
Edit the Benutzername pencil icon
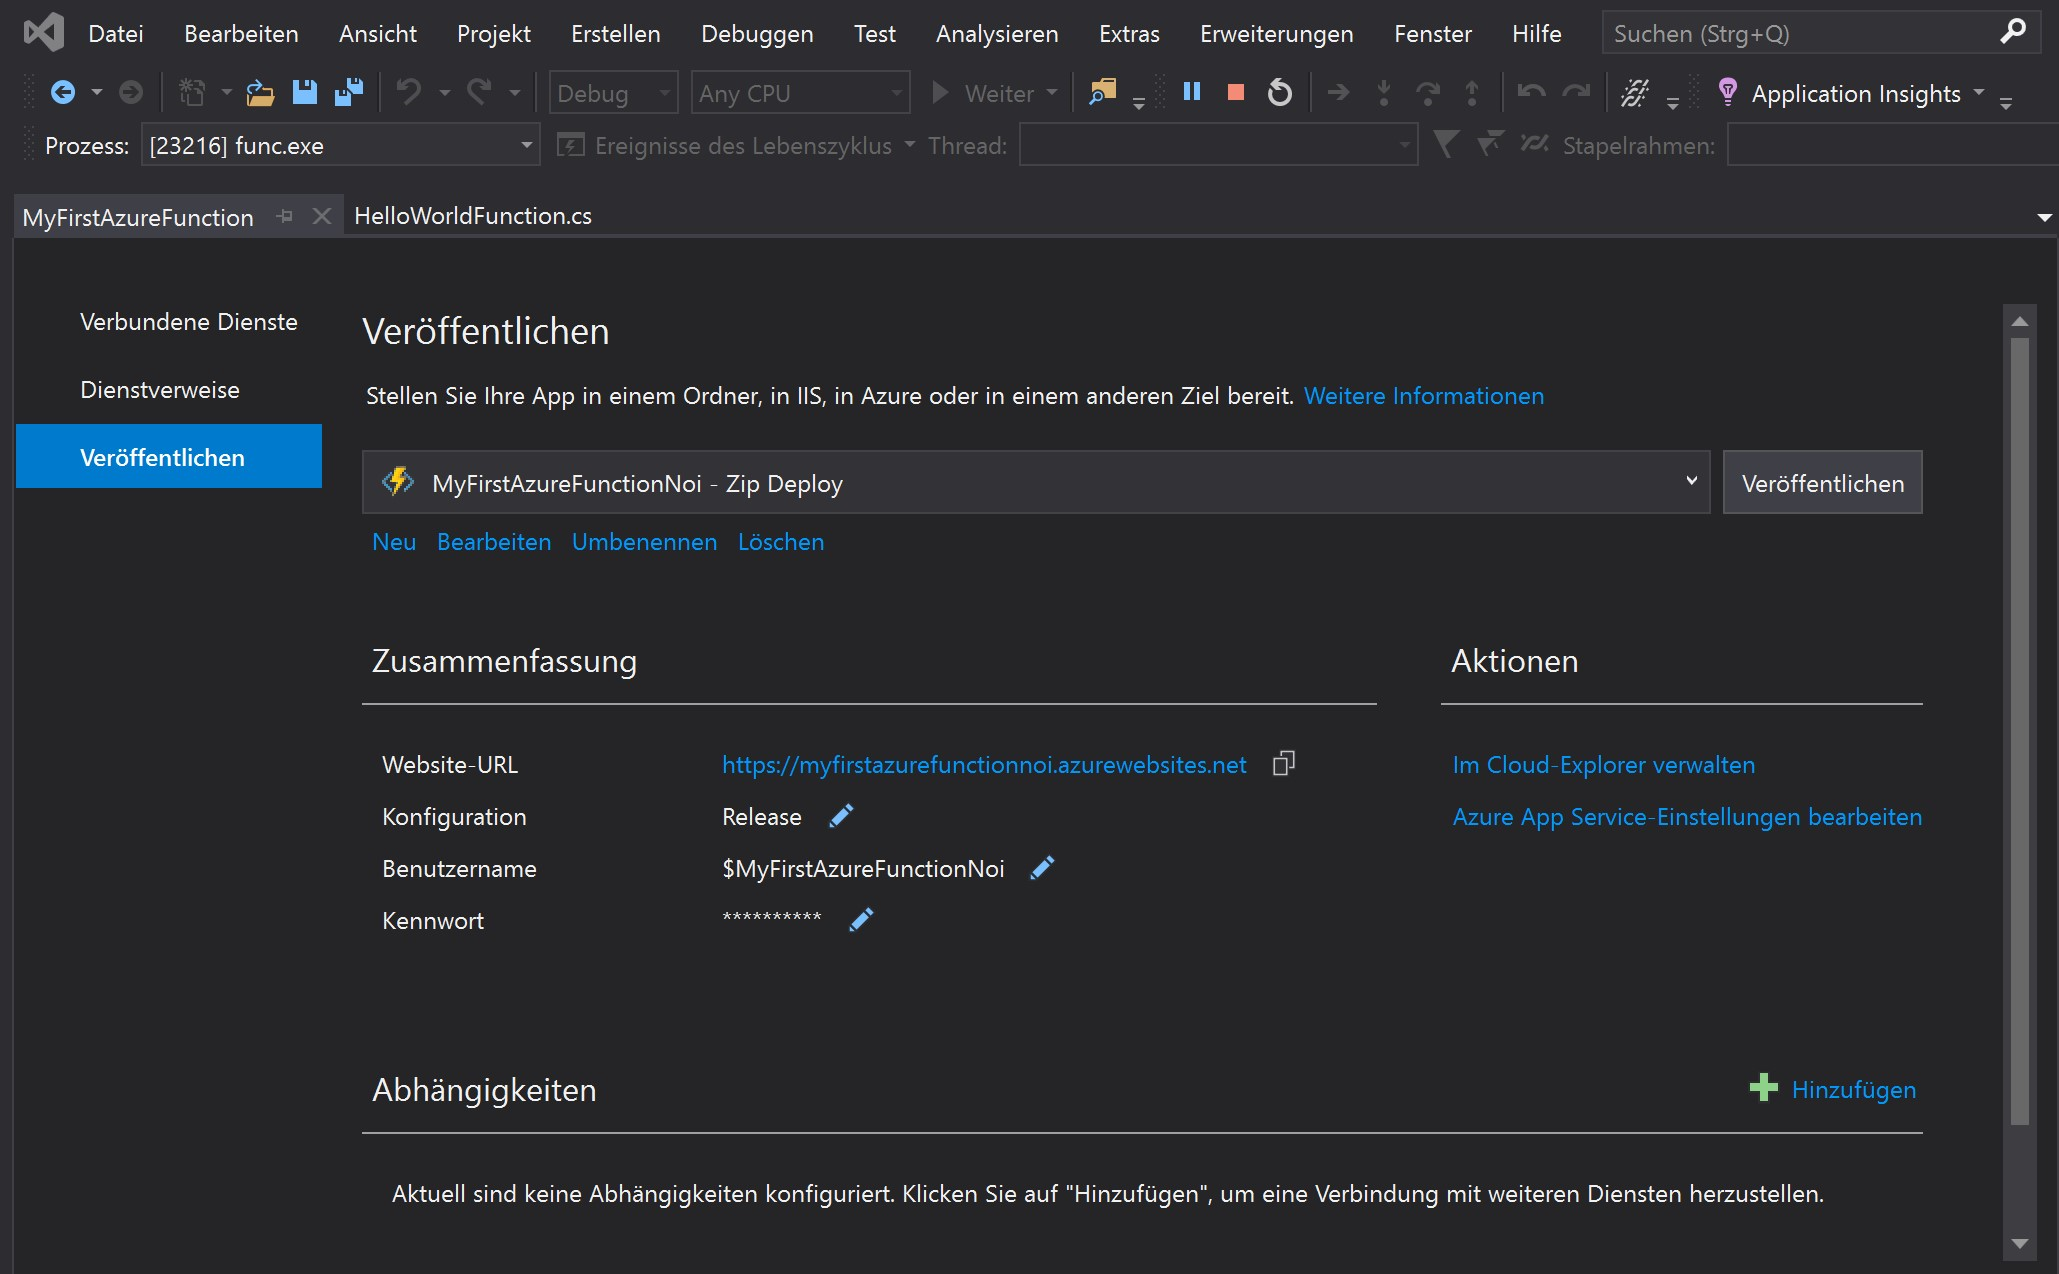pos(1042,868)
